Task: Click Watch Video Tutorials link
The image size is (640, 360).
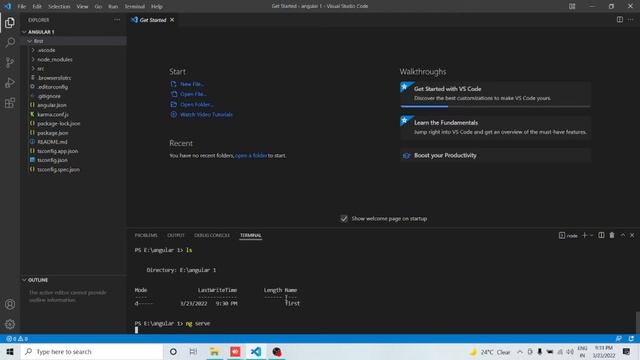Action: [x=207, y=115]
